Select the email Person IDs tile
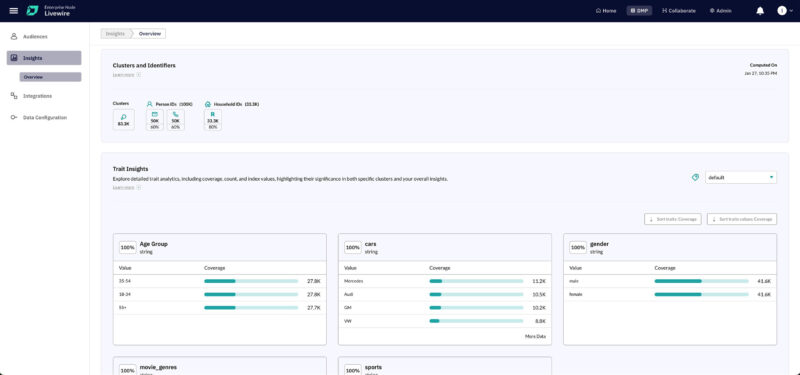 [155, 120]
